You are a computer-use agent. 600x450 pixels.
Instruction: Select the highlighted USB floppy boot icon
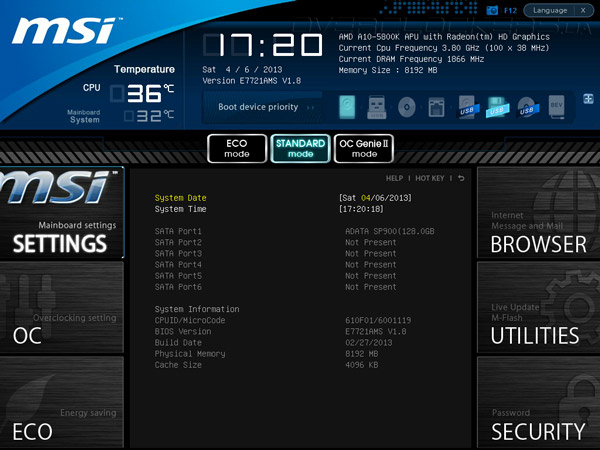[x=497, y=107]
